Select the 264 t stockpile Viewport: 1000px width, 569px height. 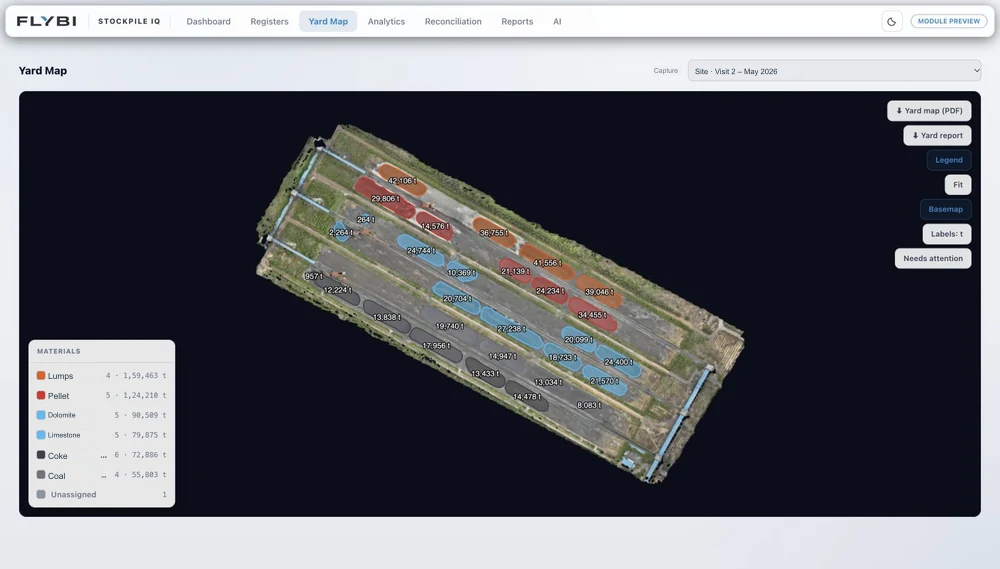(365, 219)
